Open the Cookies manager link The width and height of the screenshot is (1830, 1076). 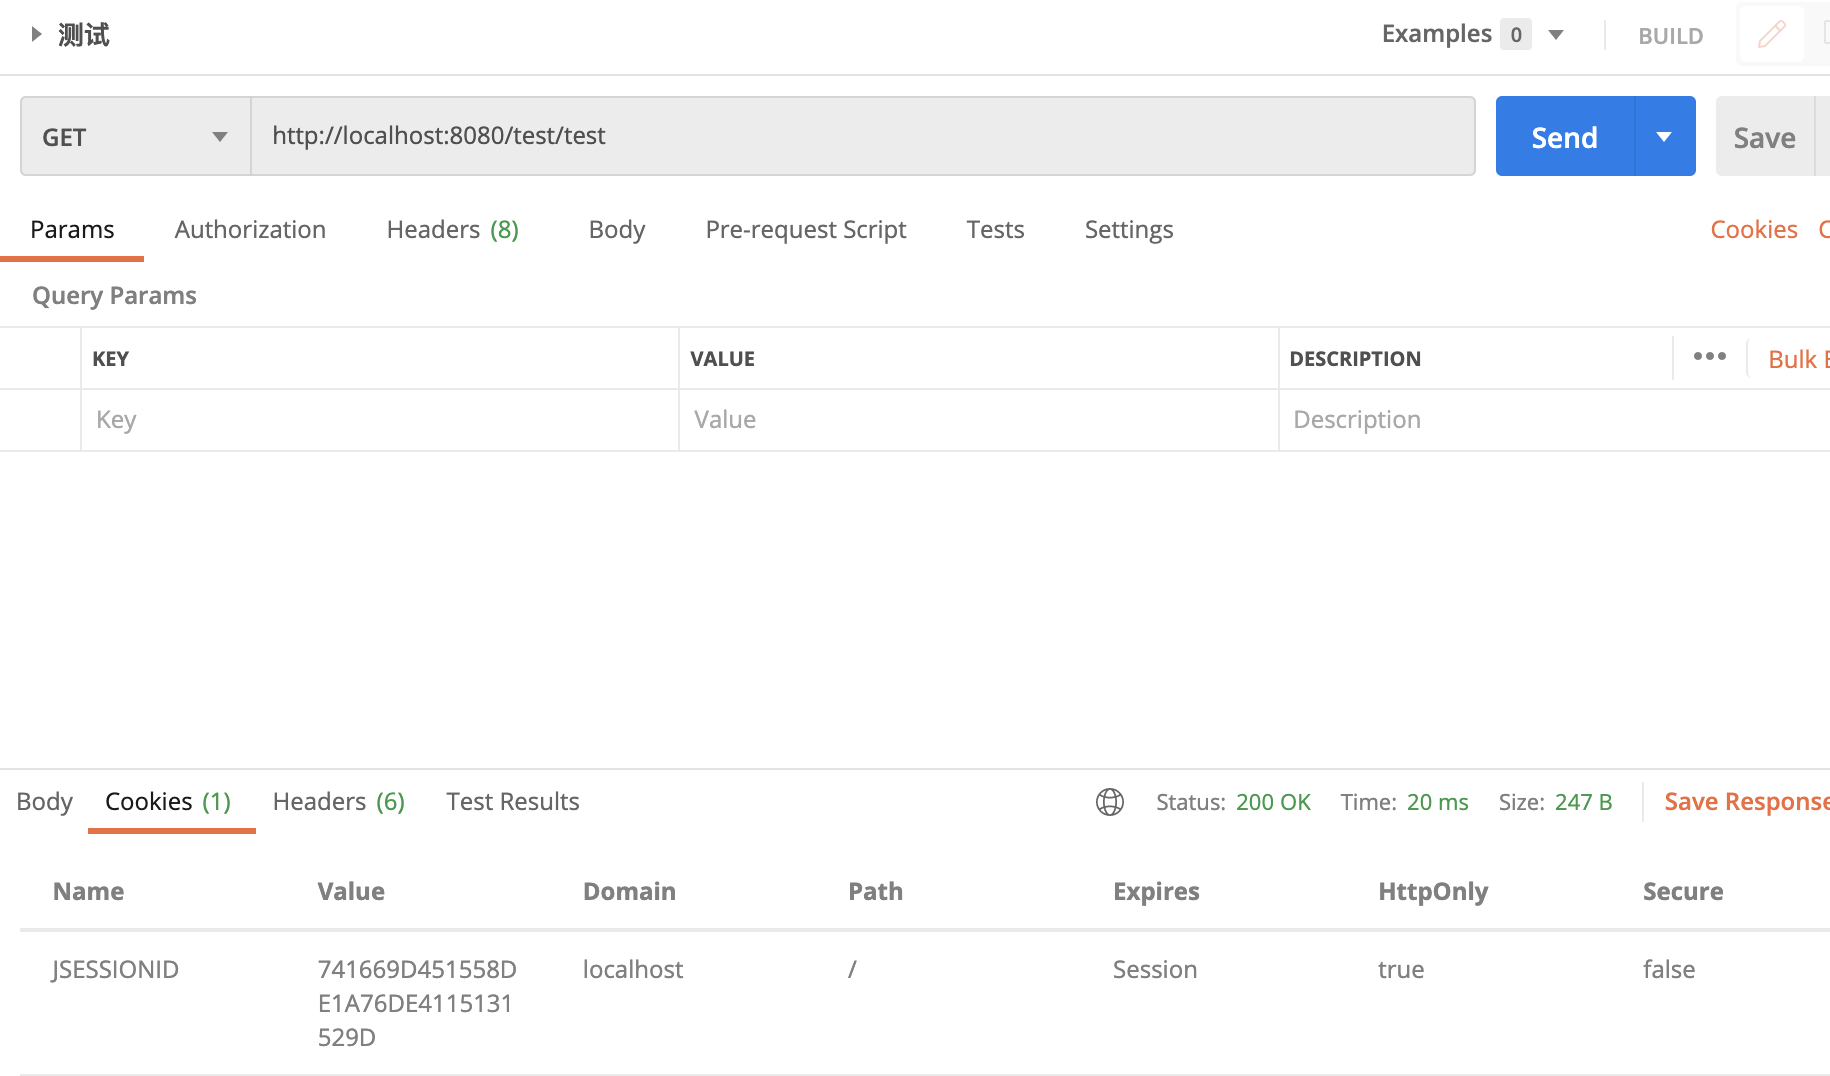[1754, 230]
